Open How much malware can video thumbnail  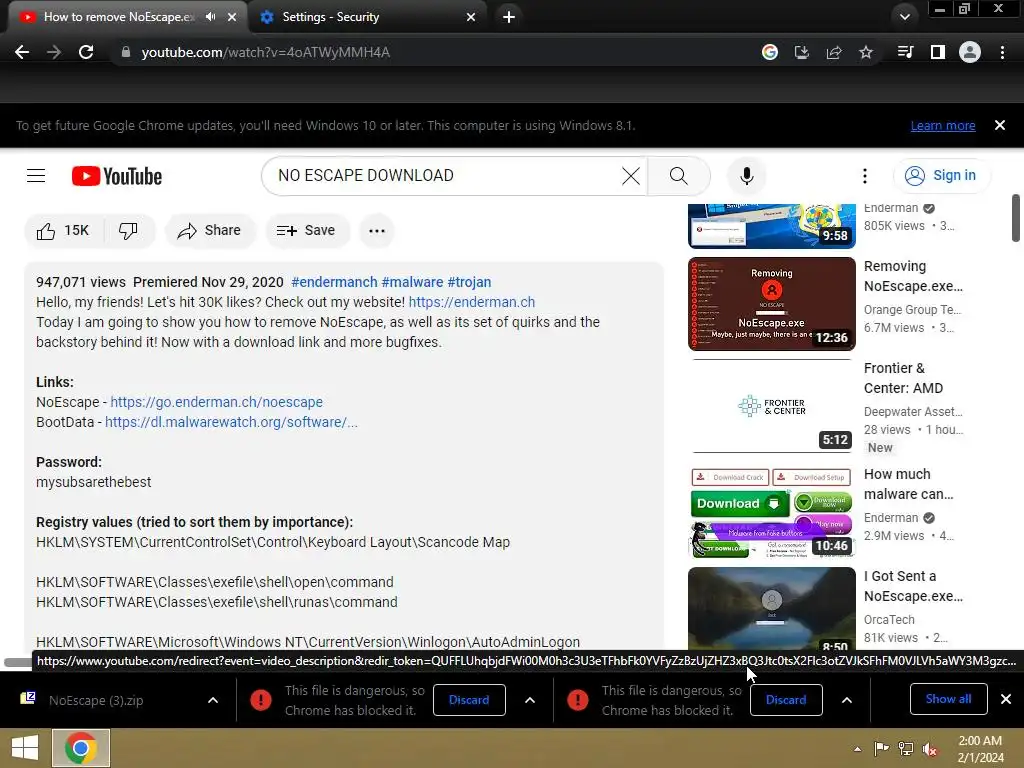(772, 511)
